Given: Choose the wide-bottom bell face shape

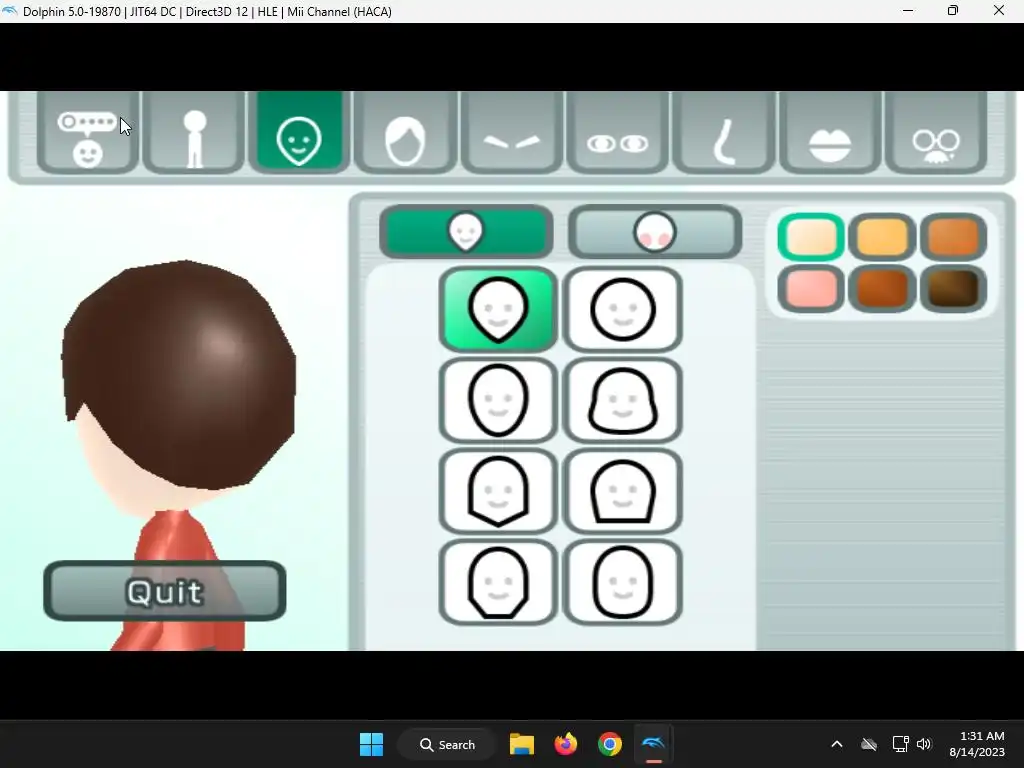Looking at the screenshot, I should point(622,400).
